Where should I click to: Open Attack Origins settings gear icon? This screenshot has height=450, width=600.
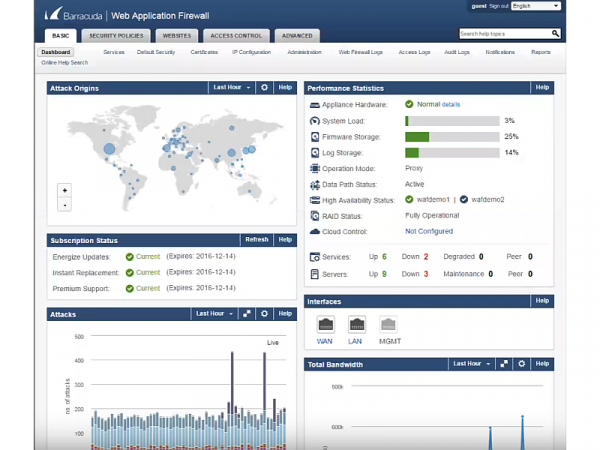[x=264, y=88]
